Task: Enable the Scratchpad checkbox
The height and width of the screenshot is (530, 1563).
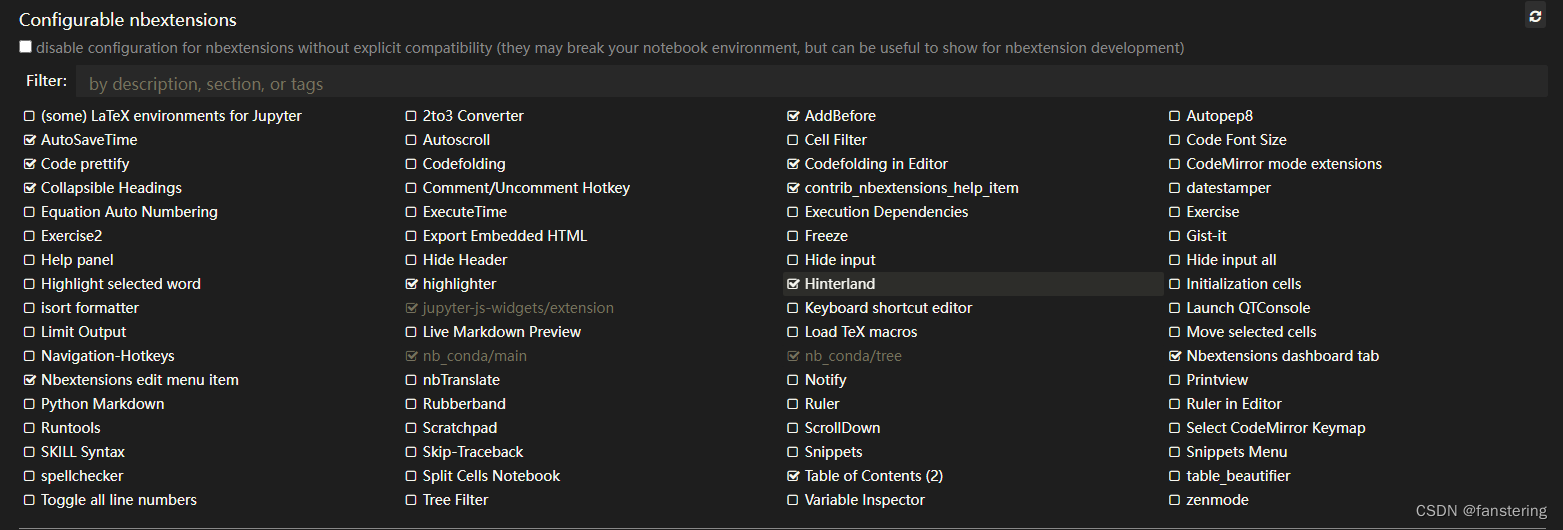Action: (412, 428)
